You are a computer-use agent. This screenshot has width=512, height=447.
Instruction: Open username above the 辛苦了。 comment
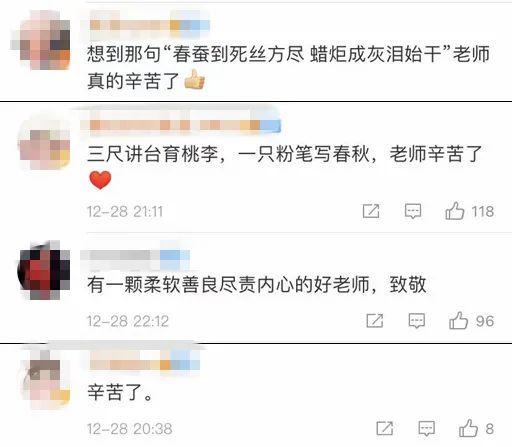point(144,364)
